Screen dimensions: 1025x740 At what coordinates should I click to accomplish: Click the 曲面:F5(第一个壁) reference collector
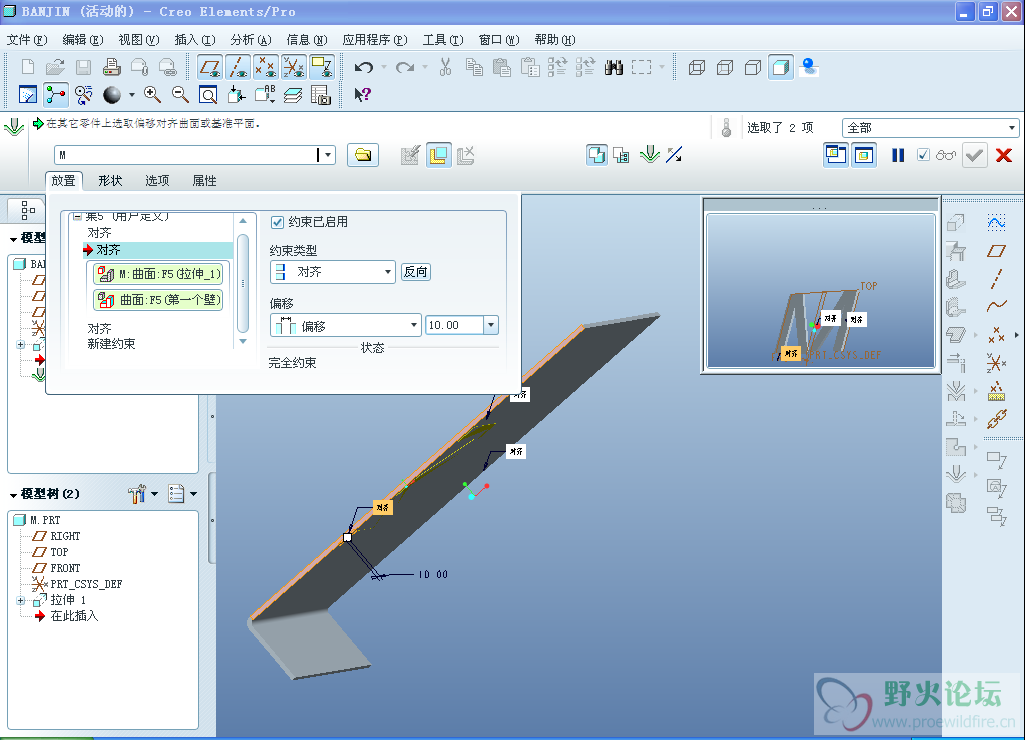tap(158, 300)
